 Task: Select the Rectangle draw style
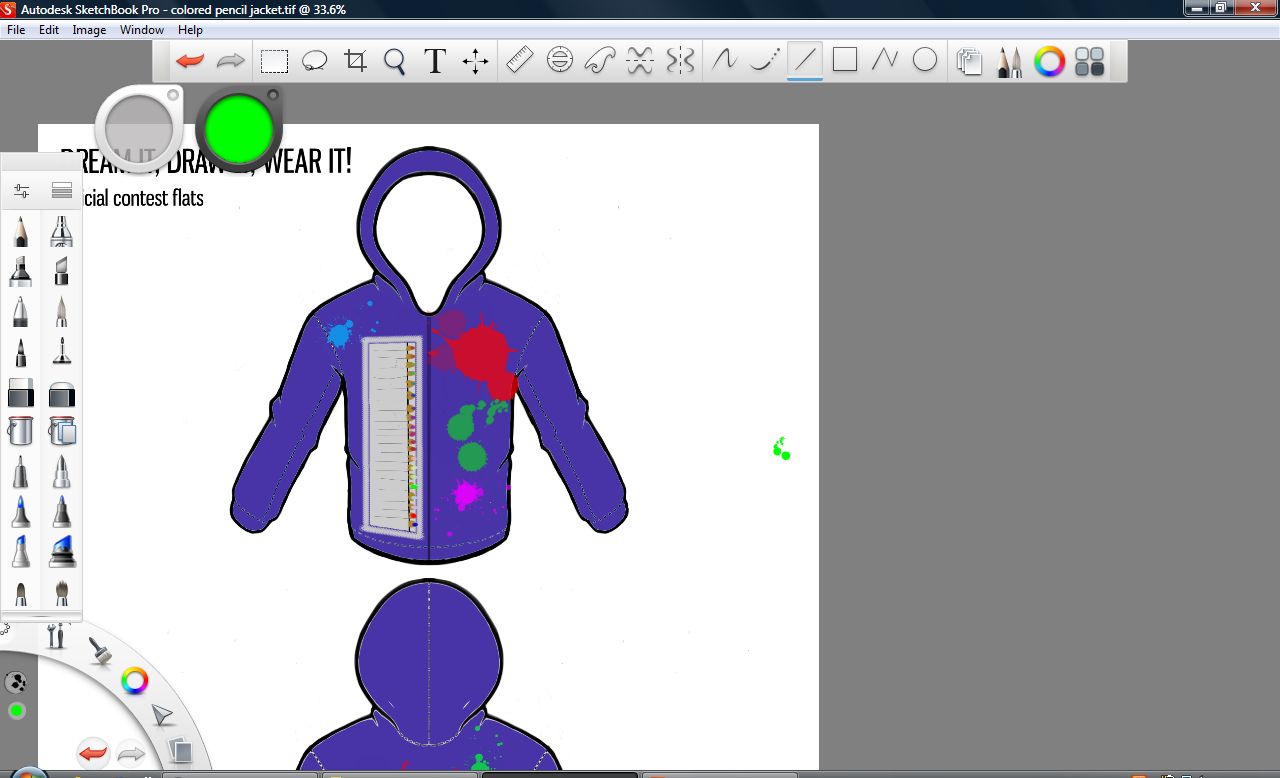pyautogui.click(x=845, y=60)
